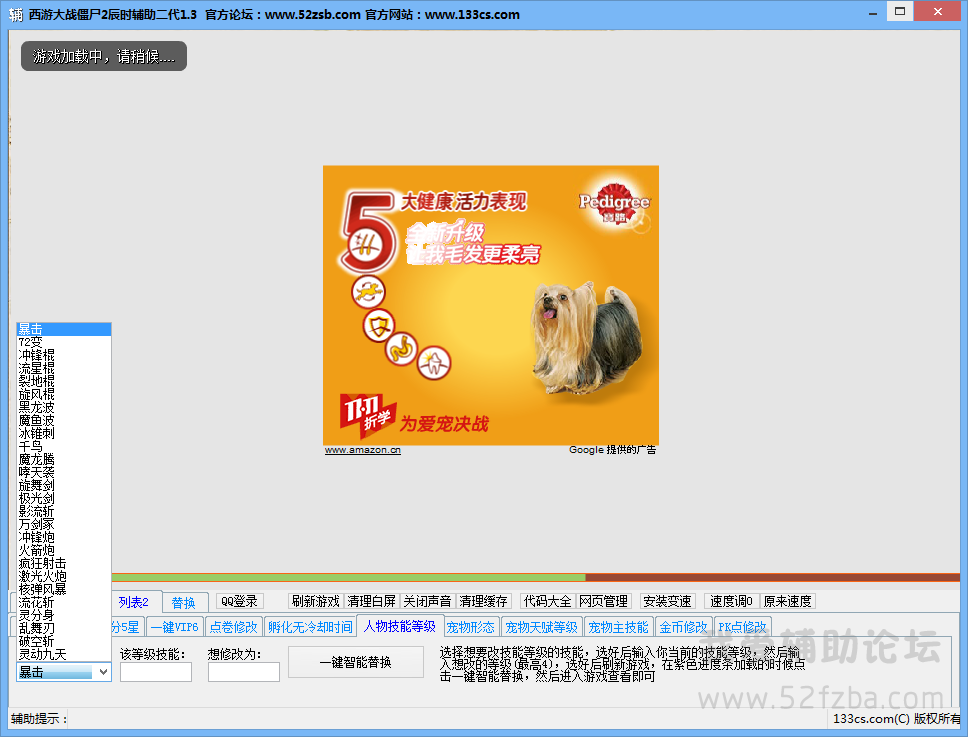Screen dimensions: 968x737
Task: Switch to 孵化无冷却时间 tab
Action: tap(310, 627)
